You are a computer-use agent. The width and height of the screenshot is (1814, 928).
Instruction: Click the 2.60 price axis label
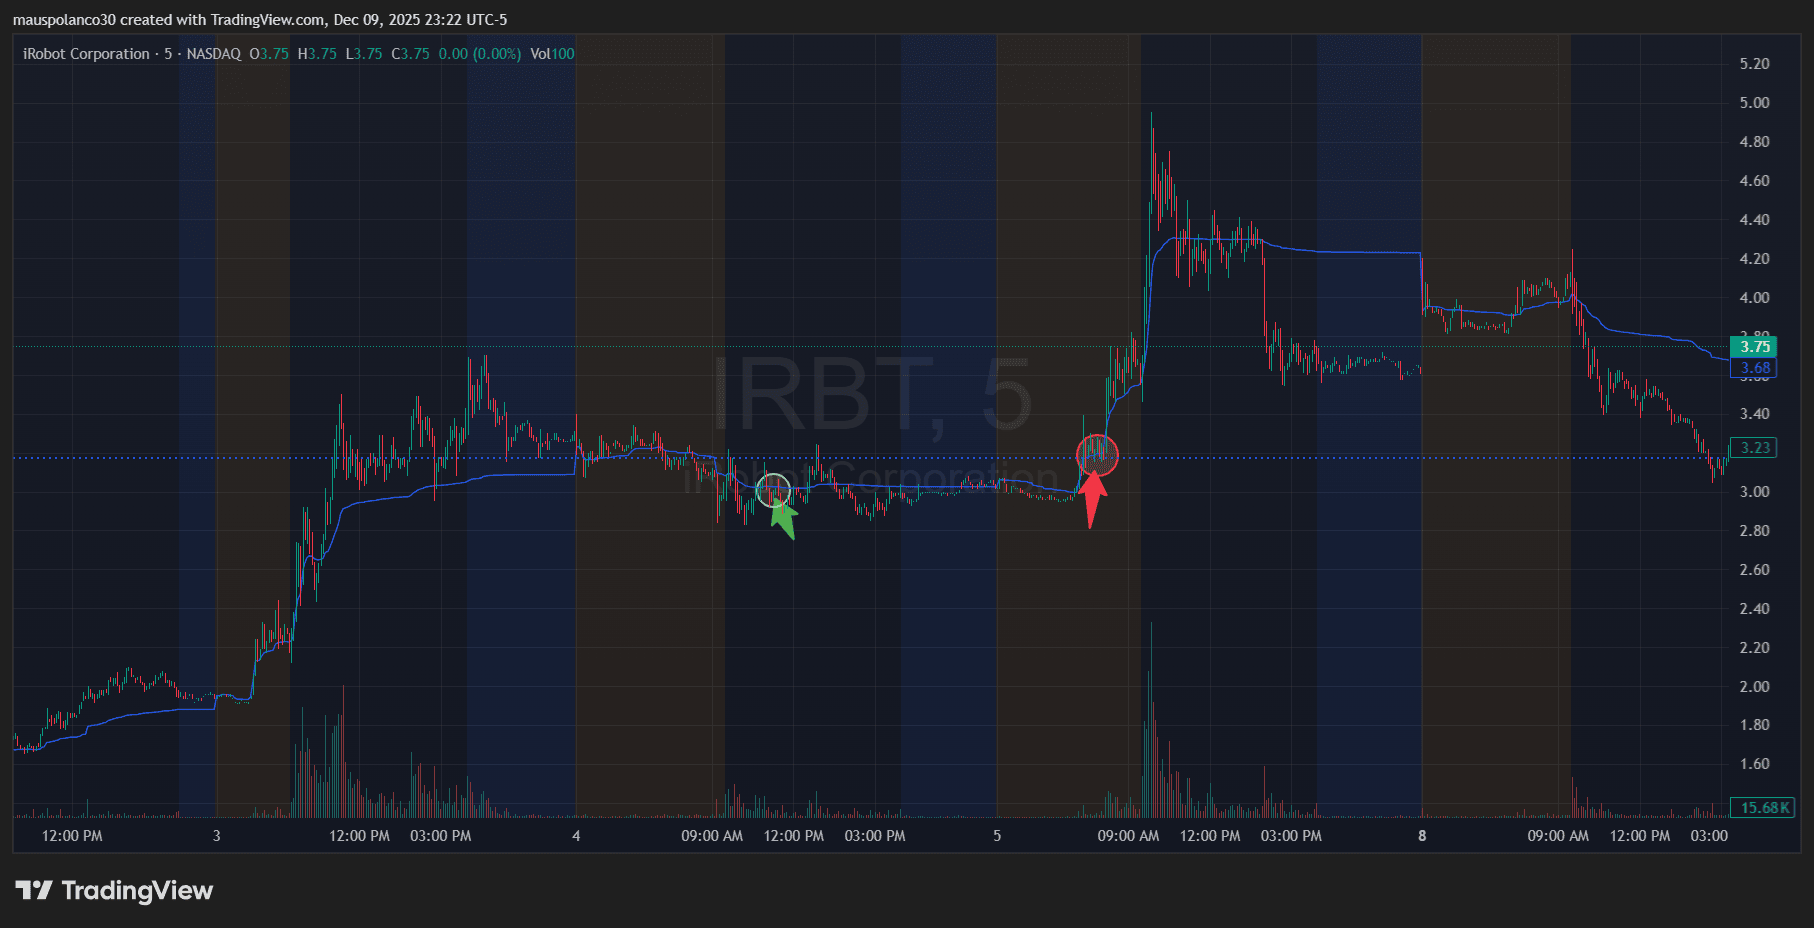pos(1754,570)
